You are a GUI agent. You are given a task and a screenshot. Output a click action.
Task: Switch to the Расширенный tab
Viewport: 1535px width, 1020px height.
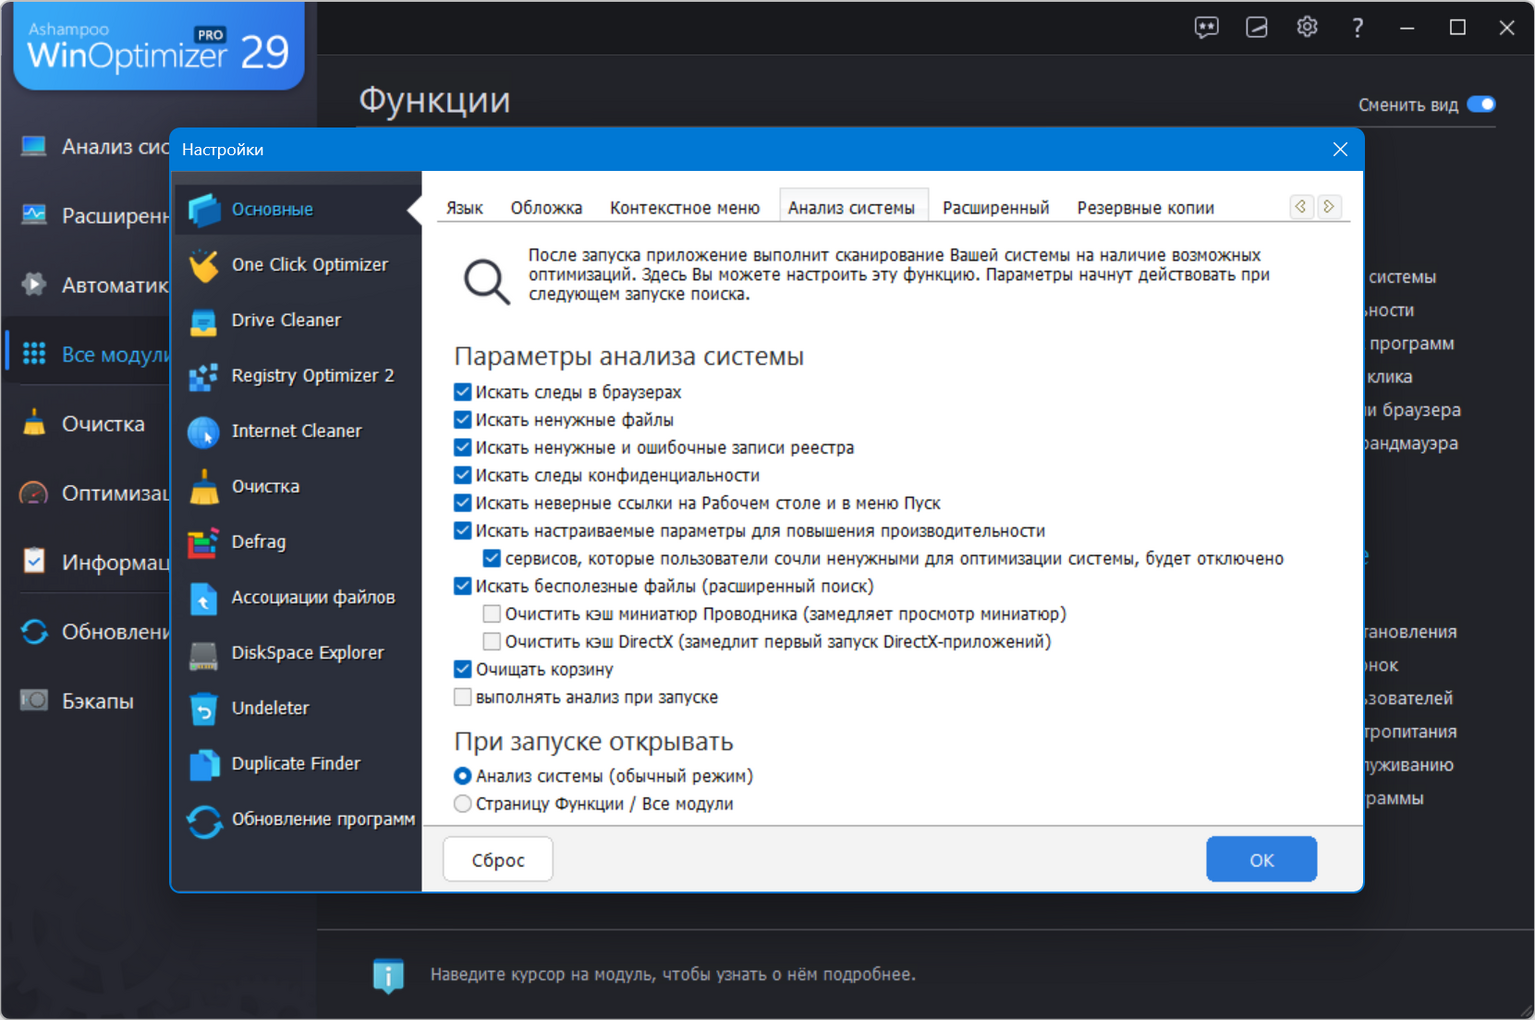pyautogui.click(x=996, y=208)
